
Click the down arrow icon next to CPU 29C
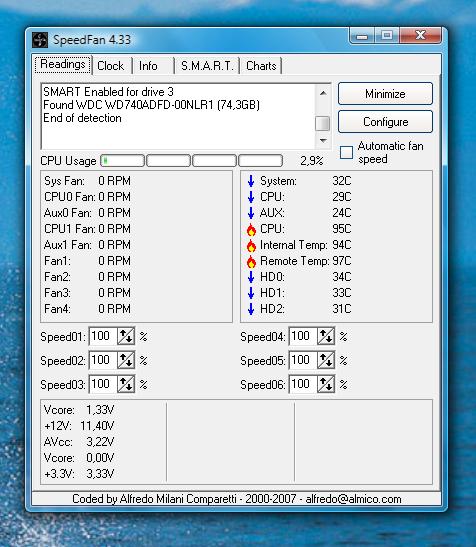click(x=251, y=197)
